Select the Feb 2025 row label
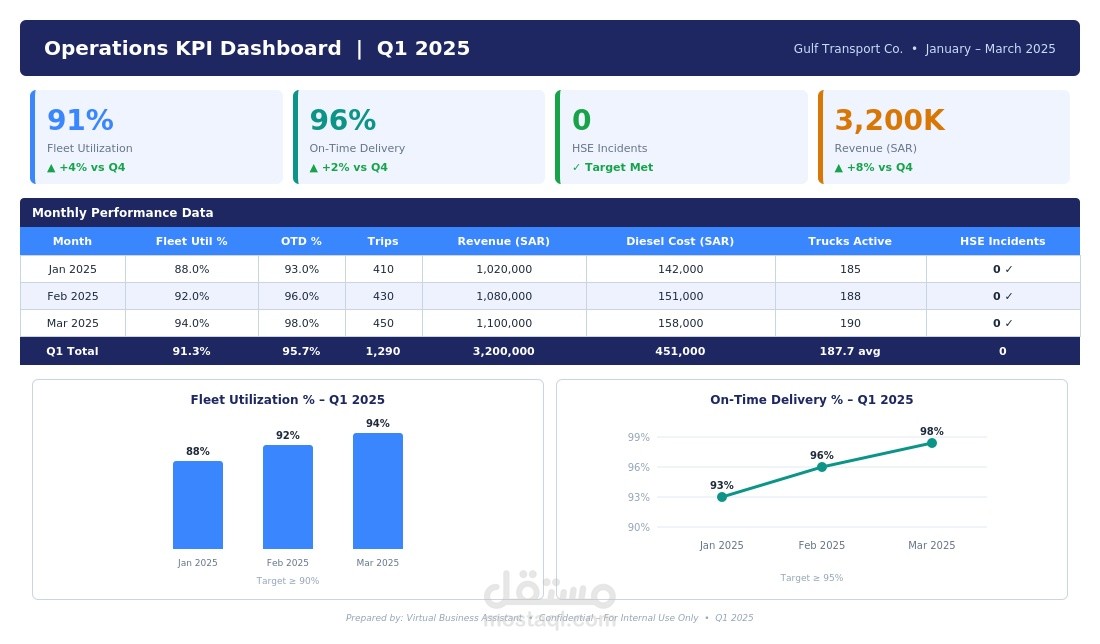Image resolution: width=1100 pixels, height=644 pixels. (72, 296)
